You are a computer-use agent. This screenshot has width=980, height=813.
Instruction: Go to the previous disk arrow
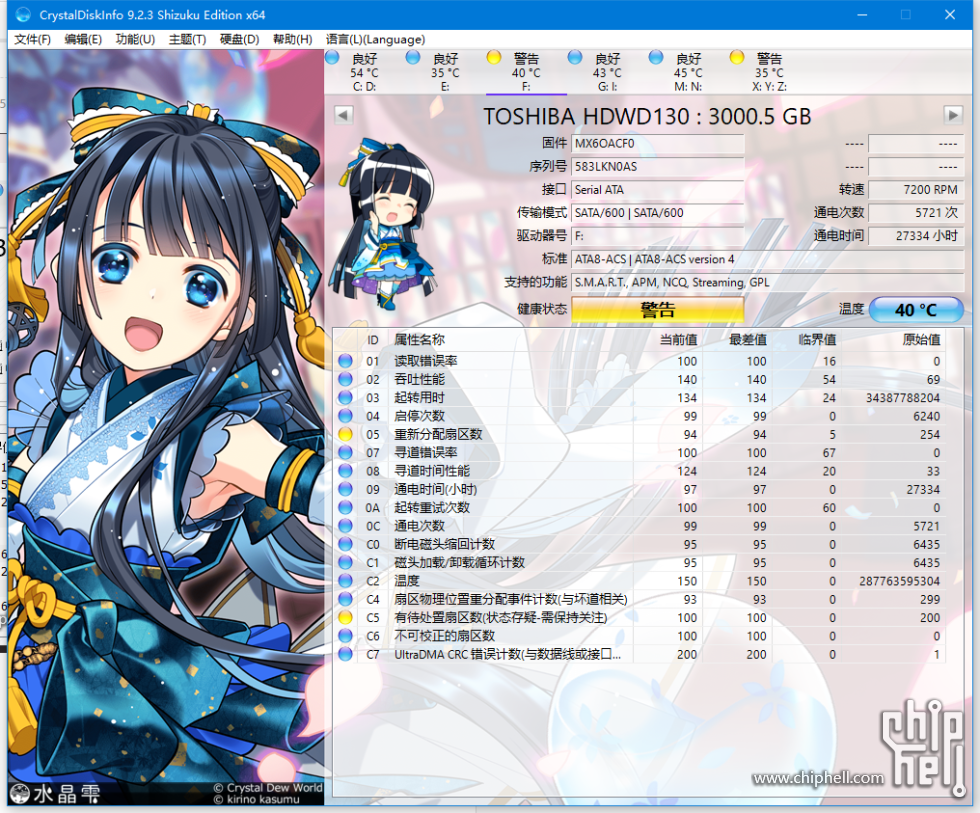344,115
